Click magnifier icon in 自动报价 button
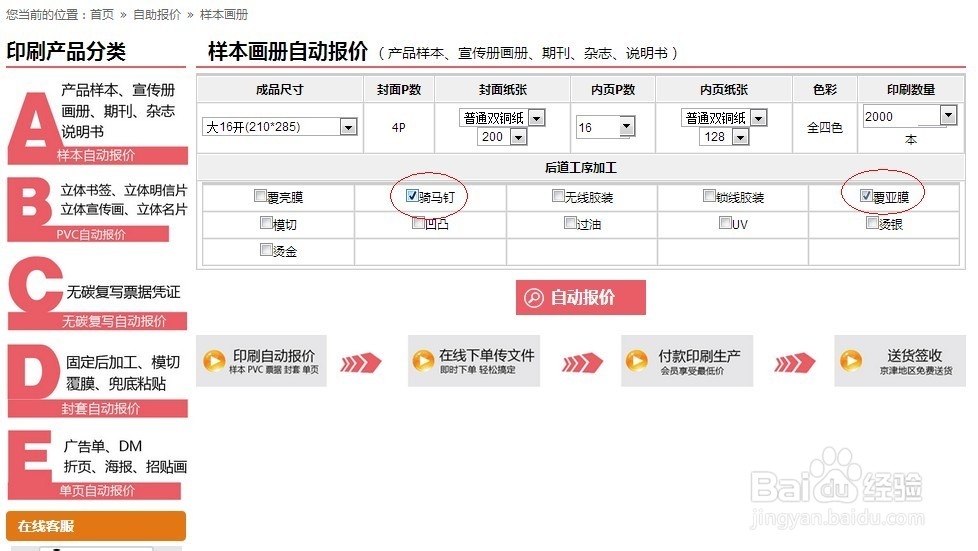978x551 pixels. (x=534, y=298)
